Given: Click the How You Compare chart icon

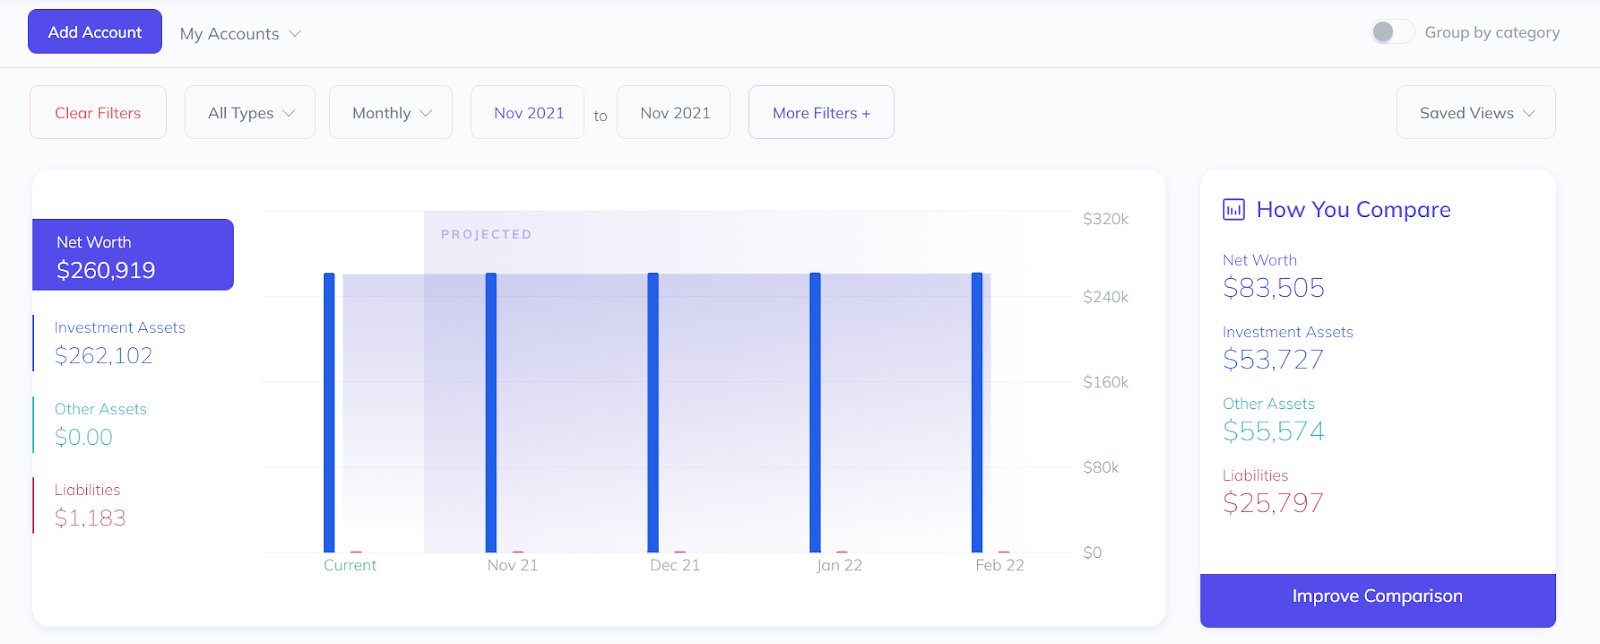Looking at the screenshot, I should 1234,209.
